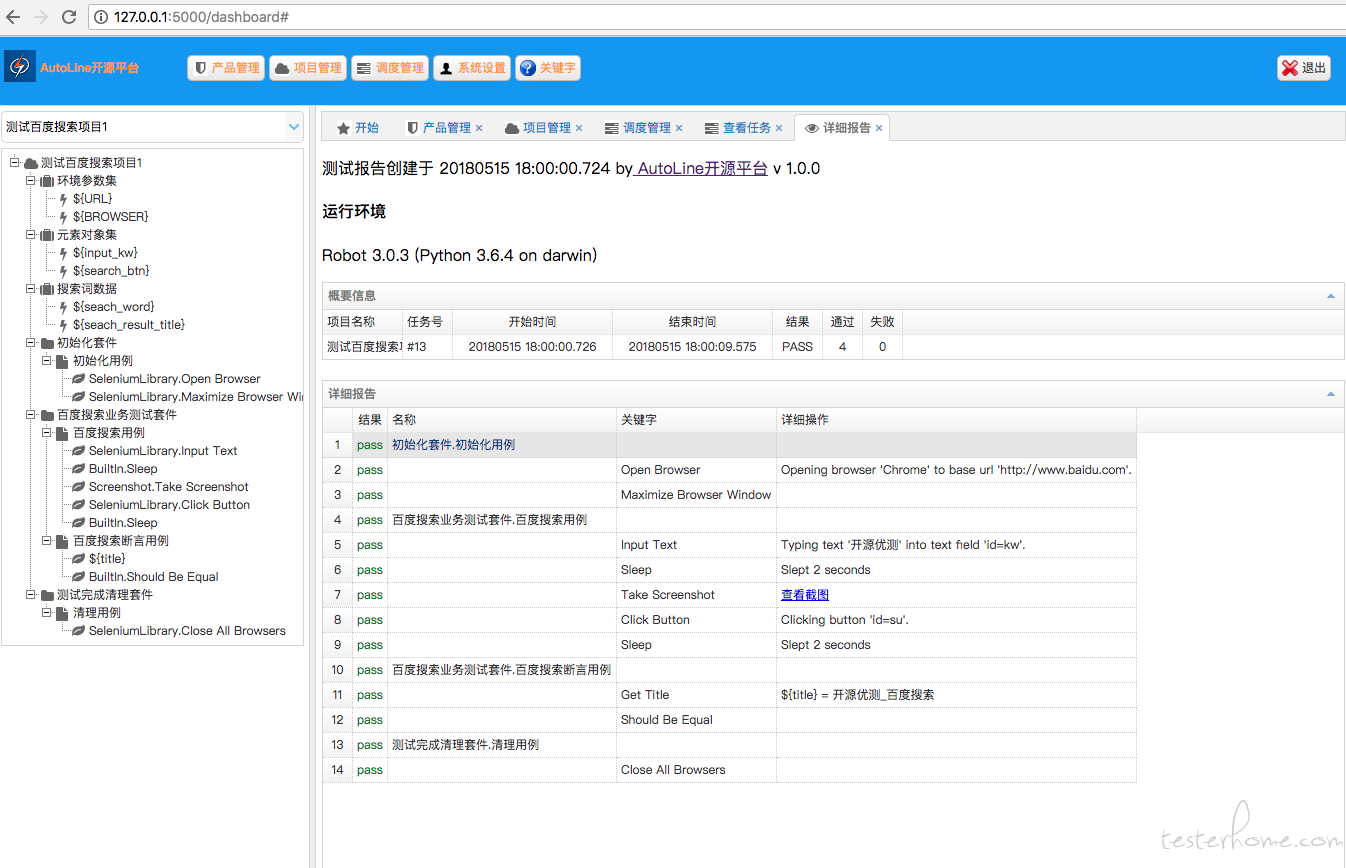The width and height of the screenshot is (1346, 868).
Task: Collapse the 概要信息 panel with its arrow
Action: pyautogui.click(x=1331, y=296)
